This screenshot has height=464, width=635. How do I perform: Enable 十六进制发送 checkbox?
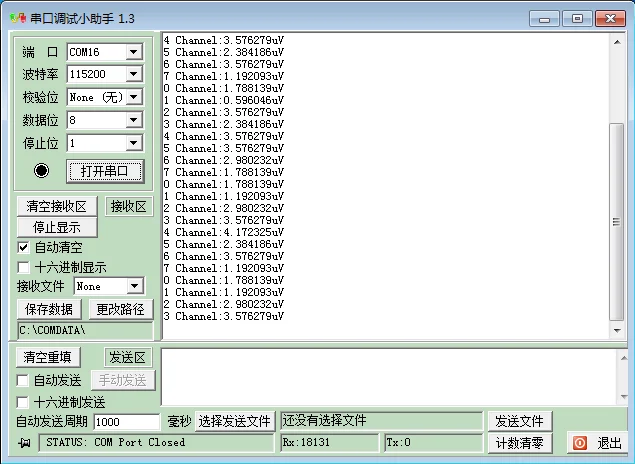click(x=22, y=402)
